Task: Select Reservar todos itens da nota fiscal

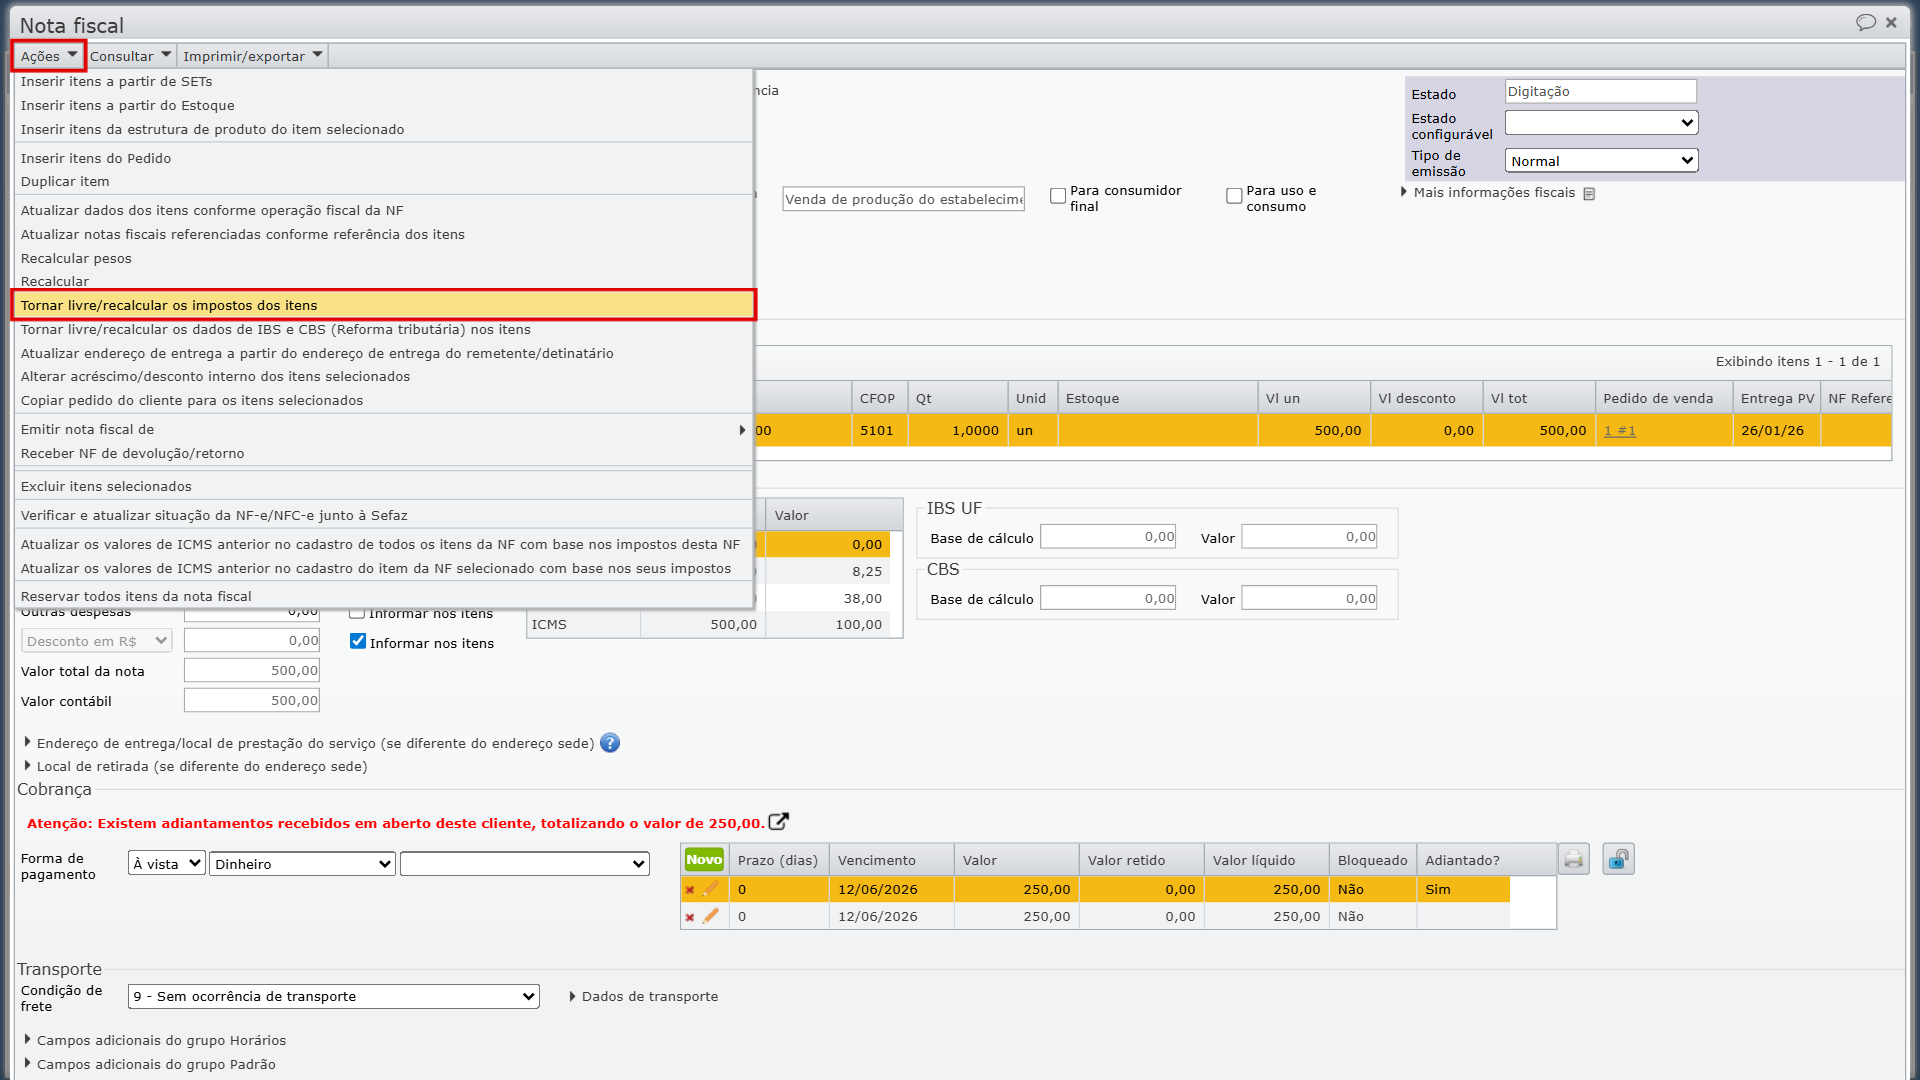Action: point(383,596)
